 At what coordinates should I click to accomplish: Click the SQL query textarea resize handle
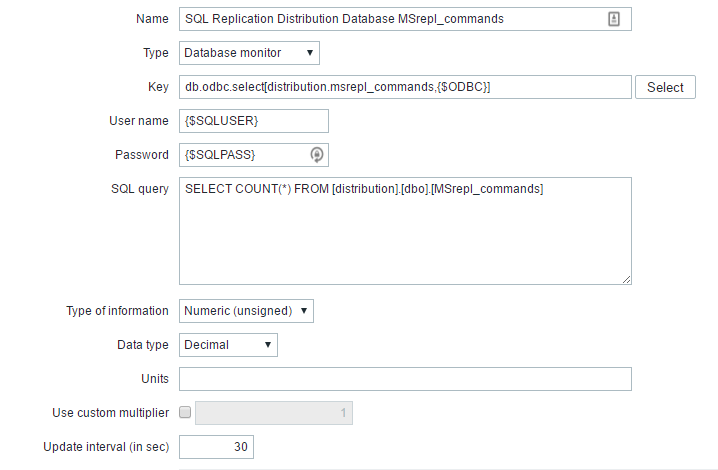[x=626, y=279]
